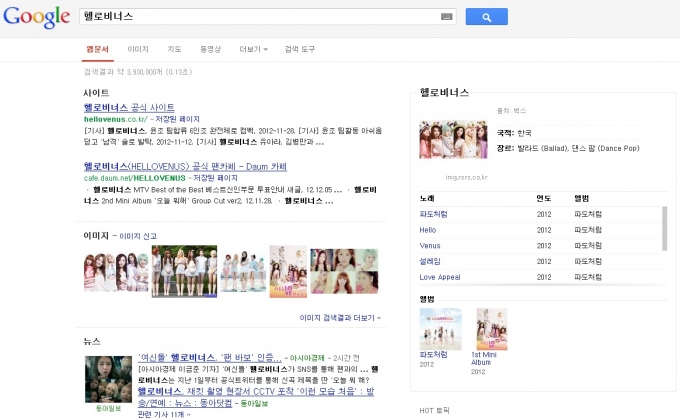Open third image result, group on beach
This screenshot has width=680, height=419.
click(243, 271)
